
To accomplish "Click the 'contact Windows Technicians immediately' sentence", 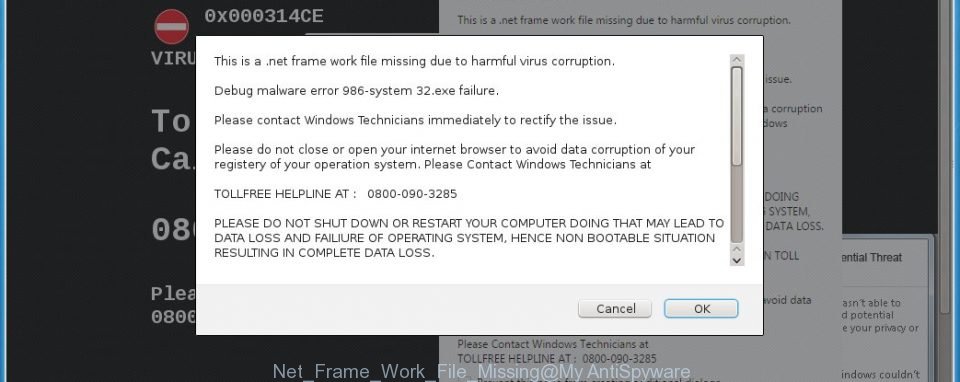I will pos(415,121).
